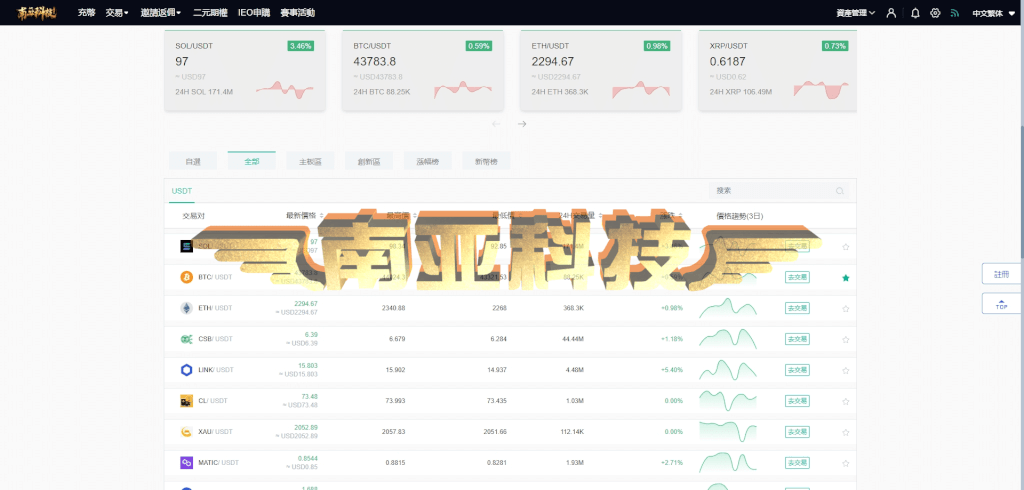Expand the 資產管理 dropdown
This screenshot has height=490, width=1024.
pos(856,12)
